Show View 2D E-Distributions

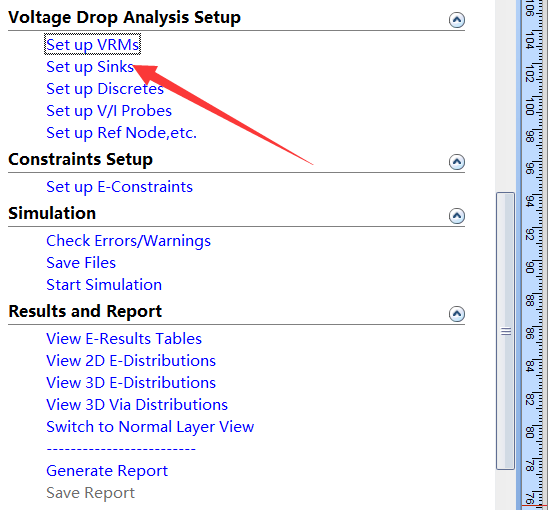pos(131,361)
